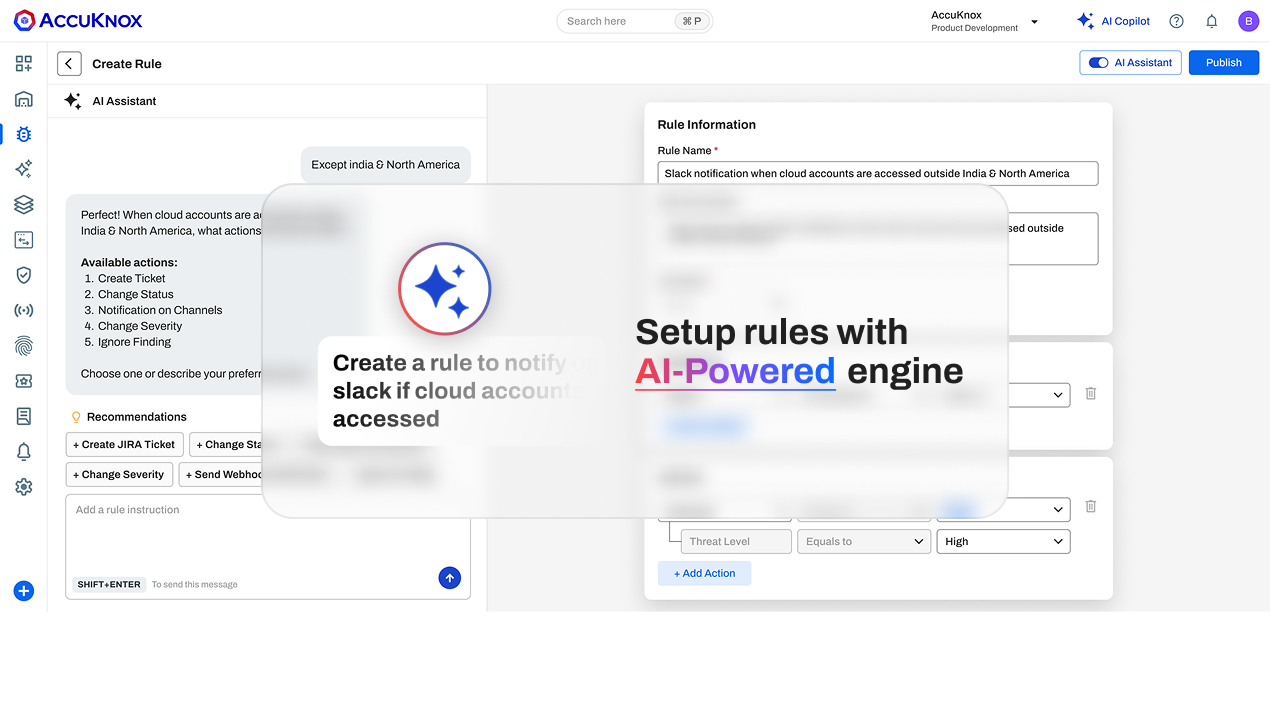Open the notifications bell in the top bar
Viewport: 1270px width, 706px height.
tap(1211, 20)
